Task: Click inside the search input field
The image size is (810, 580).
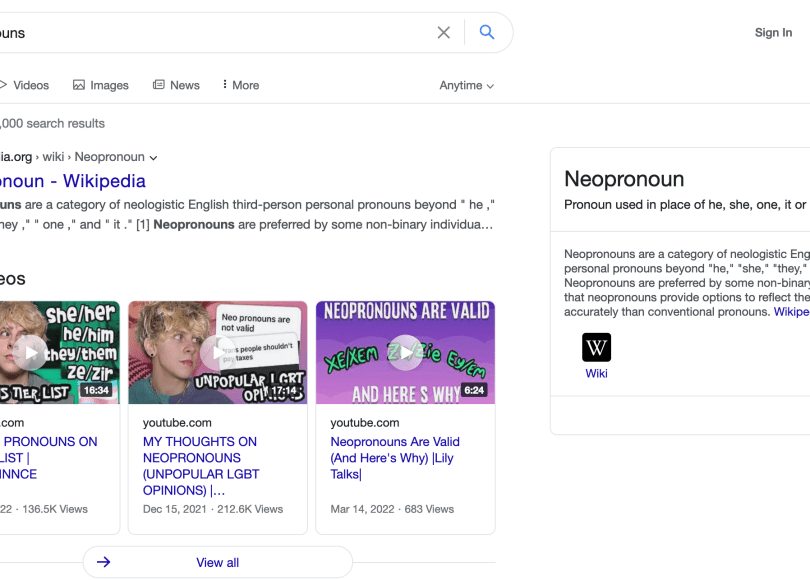Action: pos(200,33)
